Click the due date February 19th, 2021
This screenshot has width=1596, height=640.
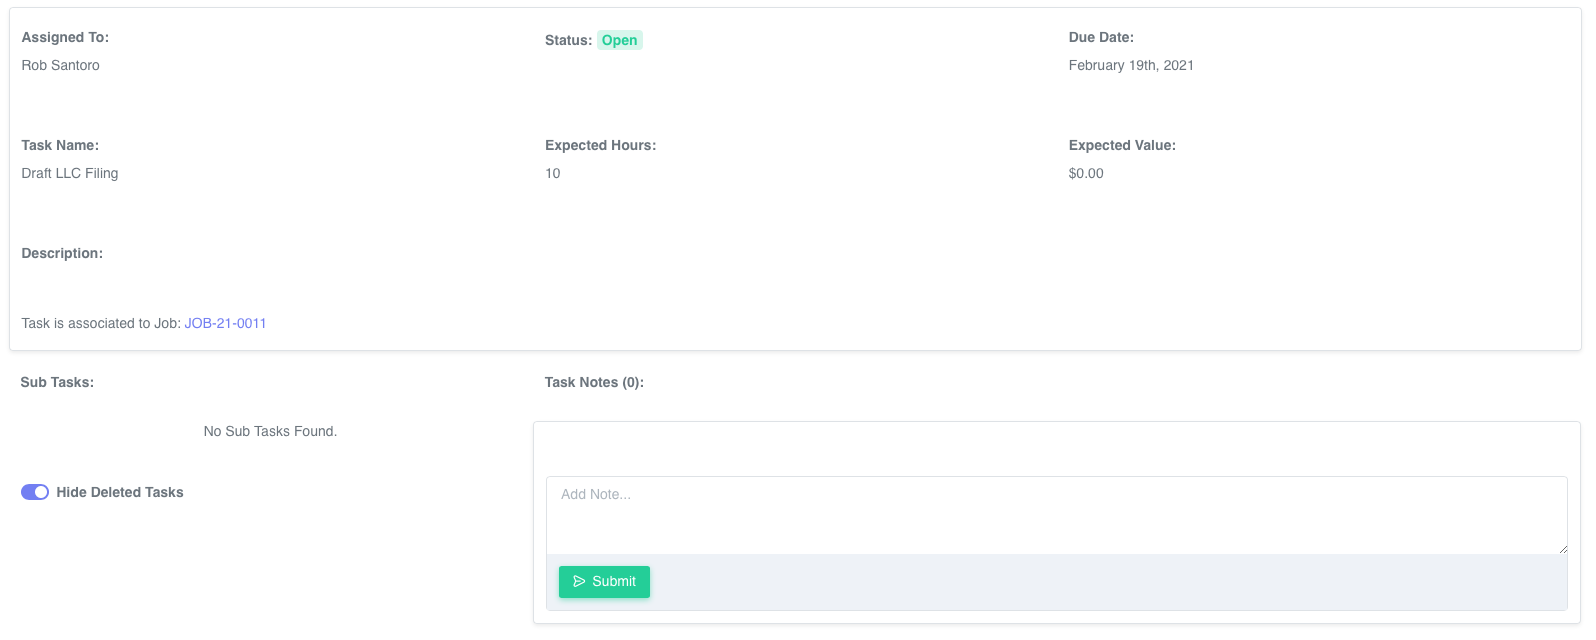pos(1131,65)
